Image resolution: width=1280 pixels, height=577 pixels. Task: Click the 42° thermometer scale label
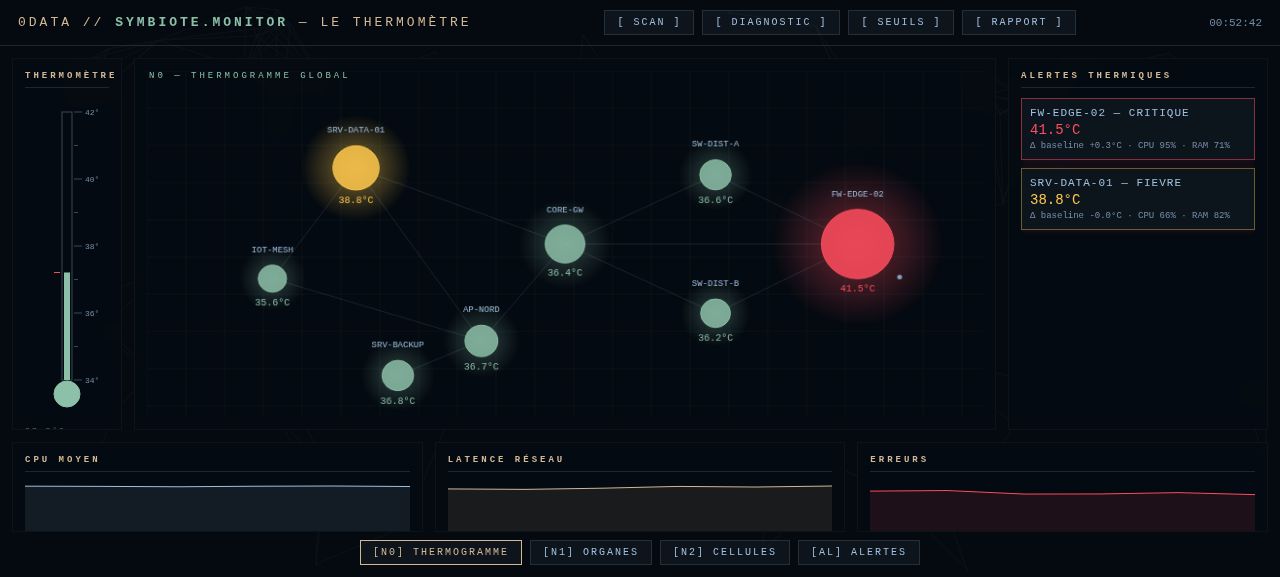tap(92, 113)
